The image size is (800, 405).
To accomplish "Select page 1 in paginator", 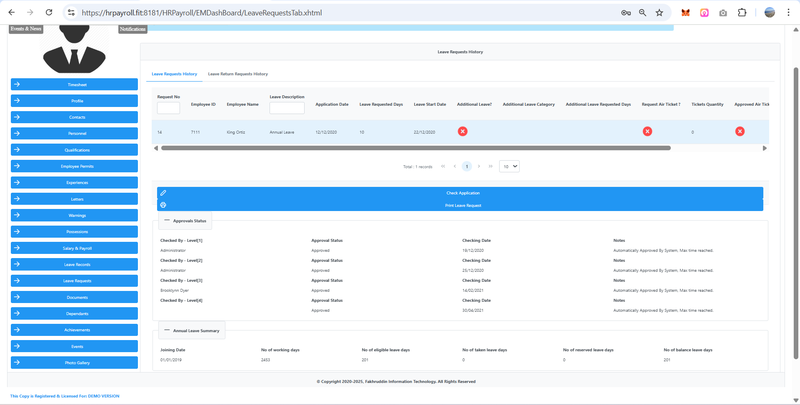I will tap(466, 166).
